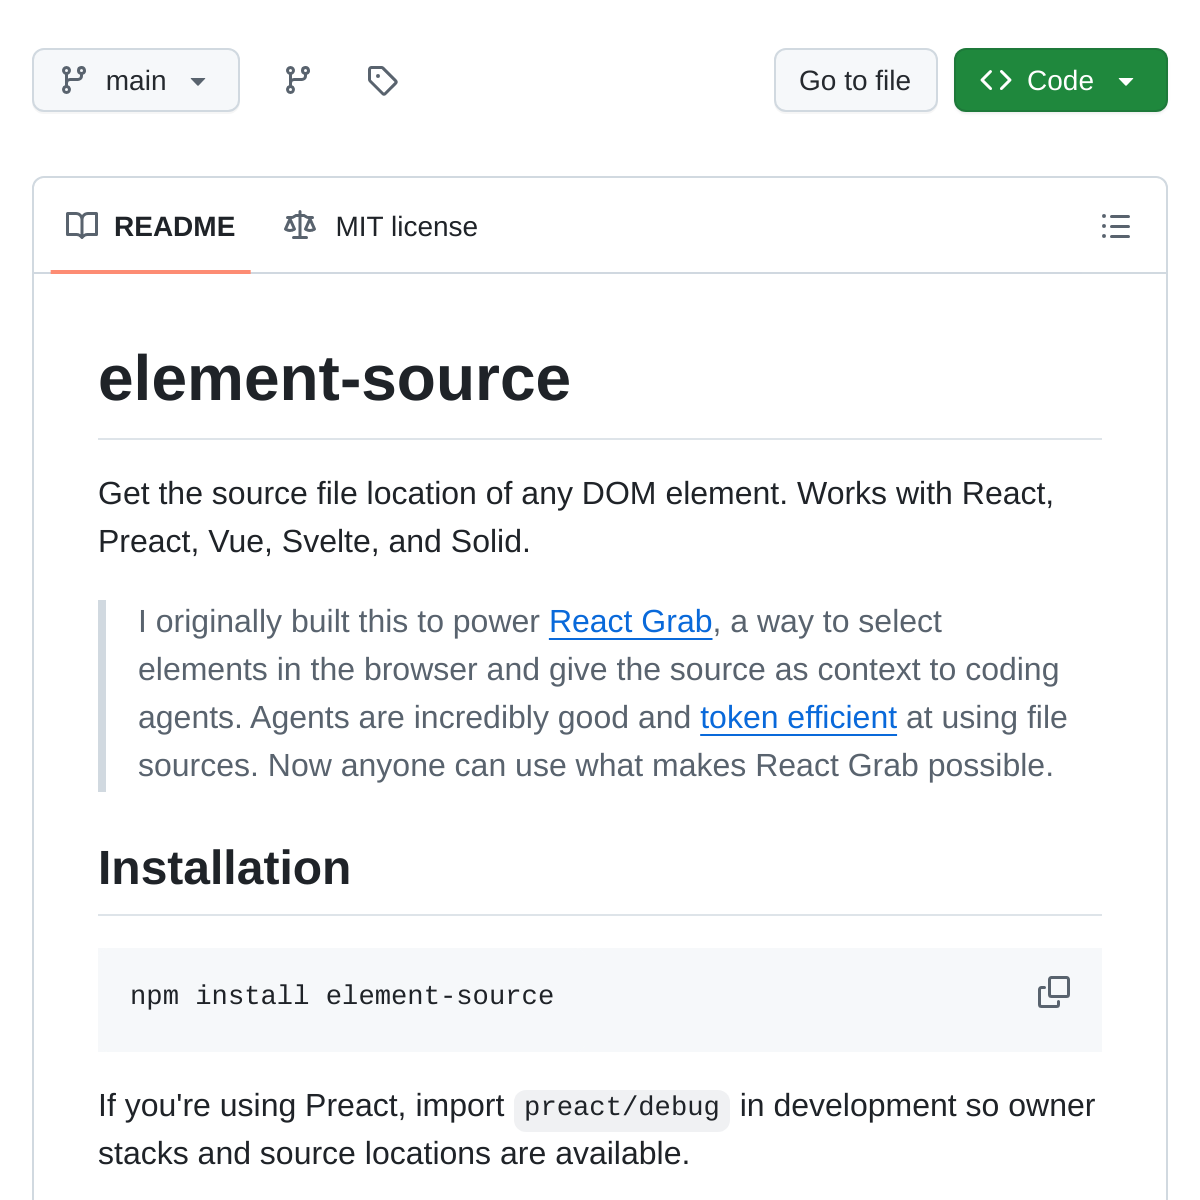The image size is (1200, 1200).
Task: Open the README outline list icon
Action: 1116,227
